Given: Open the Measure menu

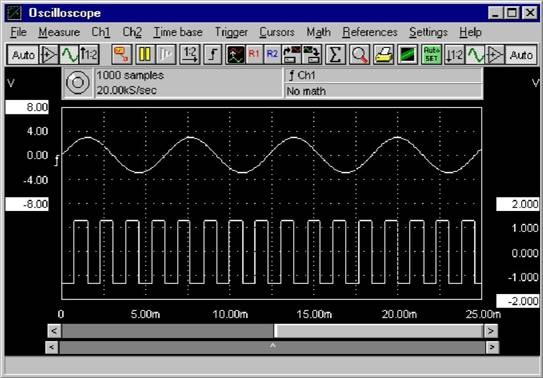Looking at the screenshot, I should [x=59, y=32].
